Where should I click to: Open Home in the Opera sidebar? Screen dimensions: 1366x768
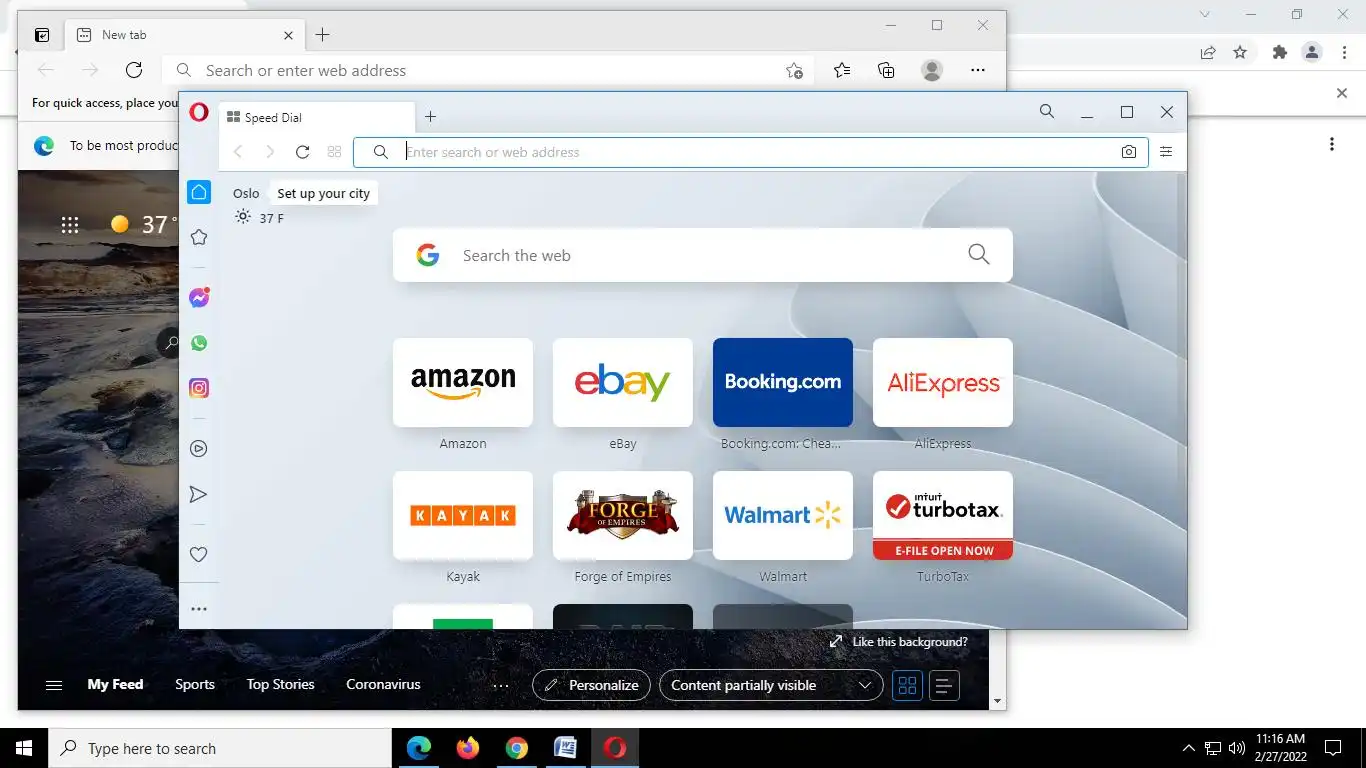(199, 192)
